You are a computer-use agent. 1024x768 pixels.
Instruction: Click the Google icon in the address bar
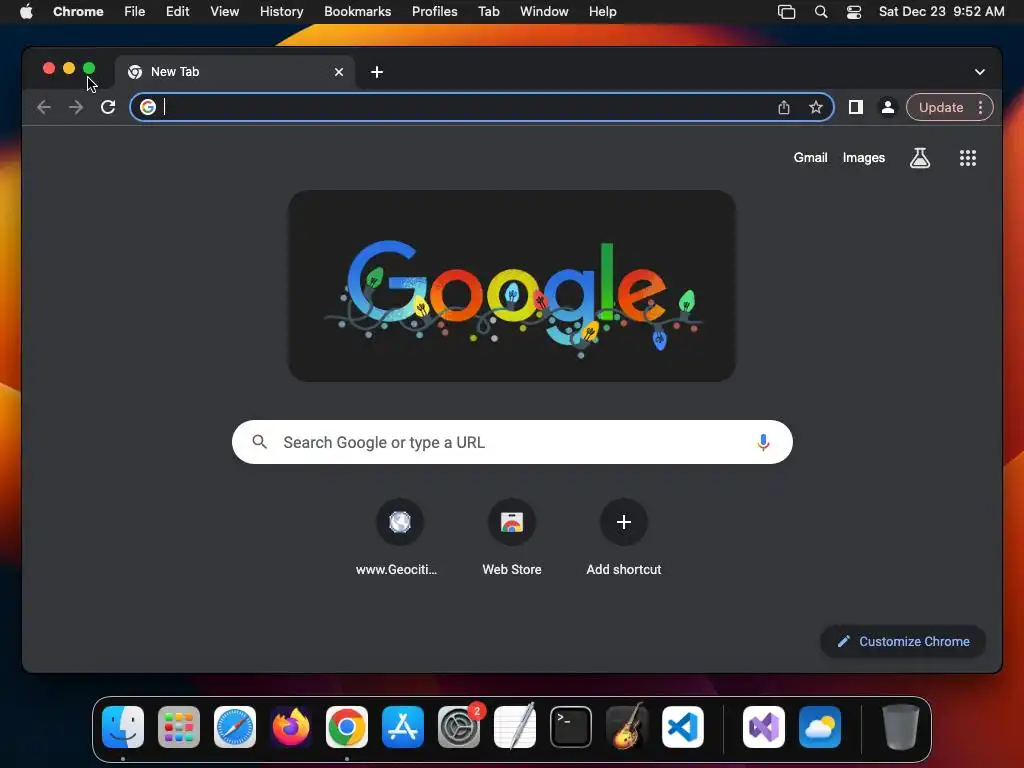(148, 107)
